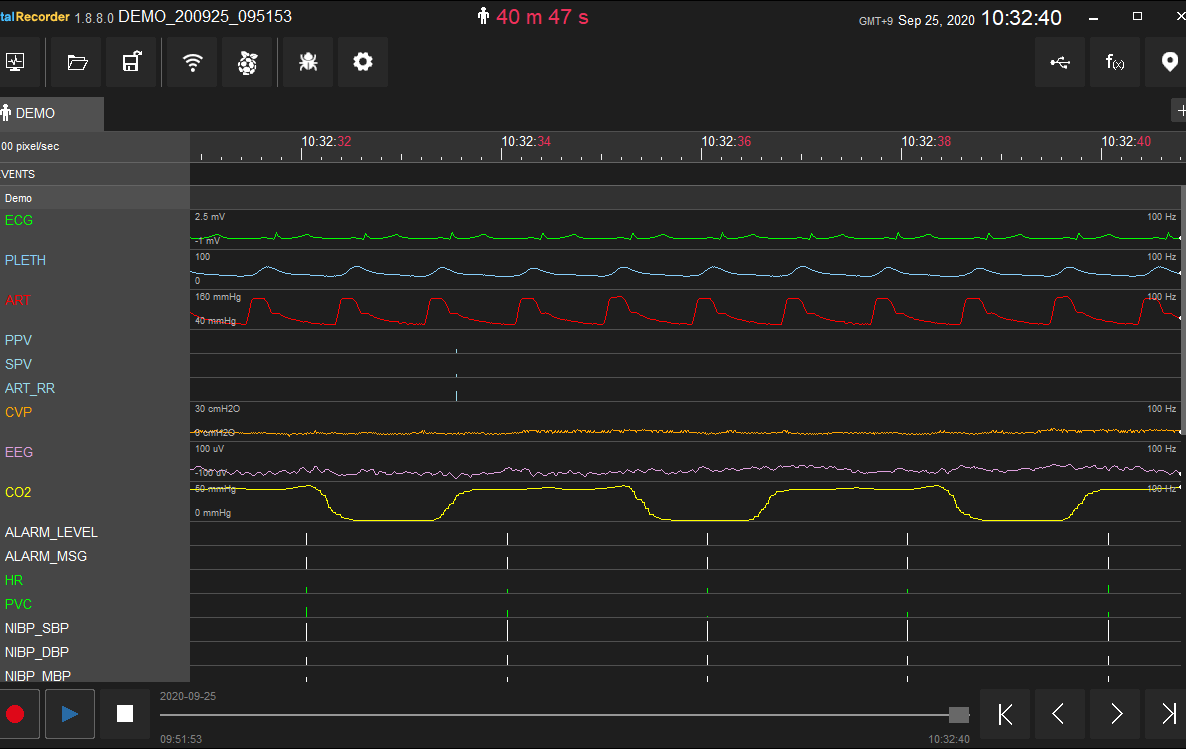Click the EVENTS row label

(x=17, y=174)
